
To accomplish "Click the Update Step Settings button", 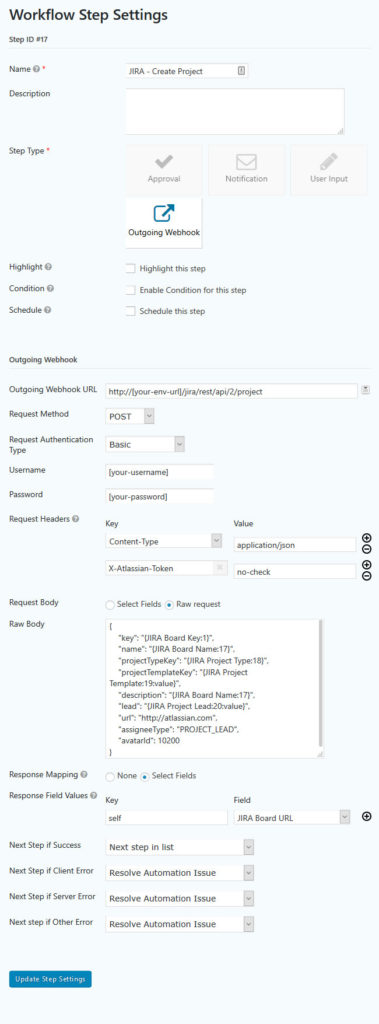I will pos(50,979).
